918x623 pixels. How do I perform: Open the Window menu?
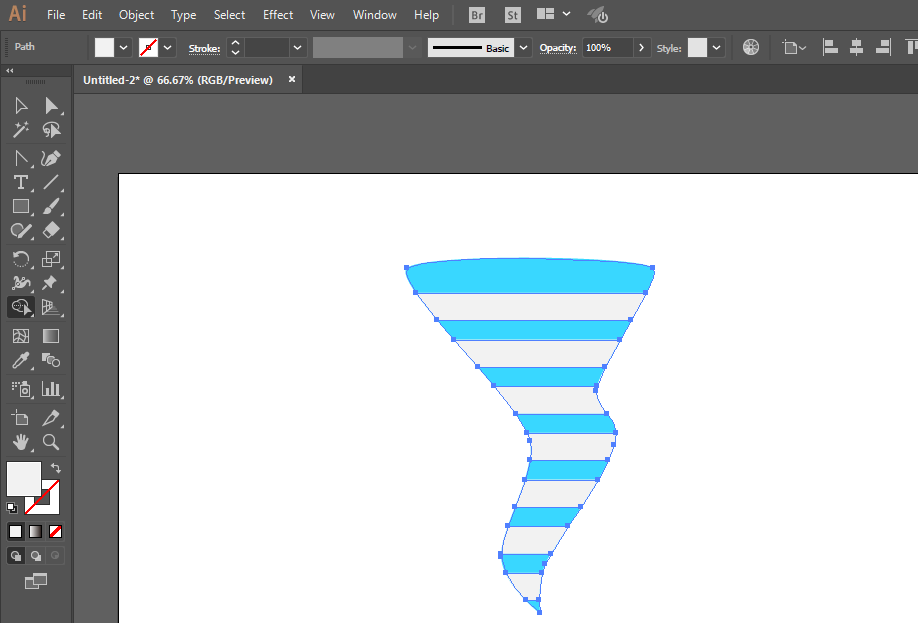[375, 15]
